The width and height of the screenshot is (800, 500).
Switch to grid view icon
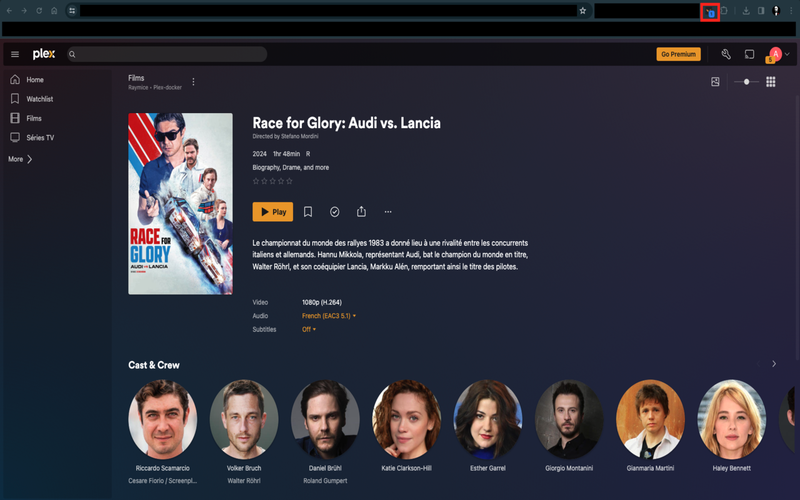tap(771, 82)
